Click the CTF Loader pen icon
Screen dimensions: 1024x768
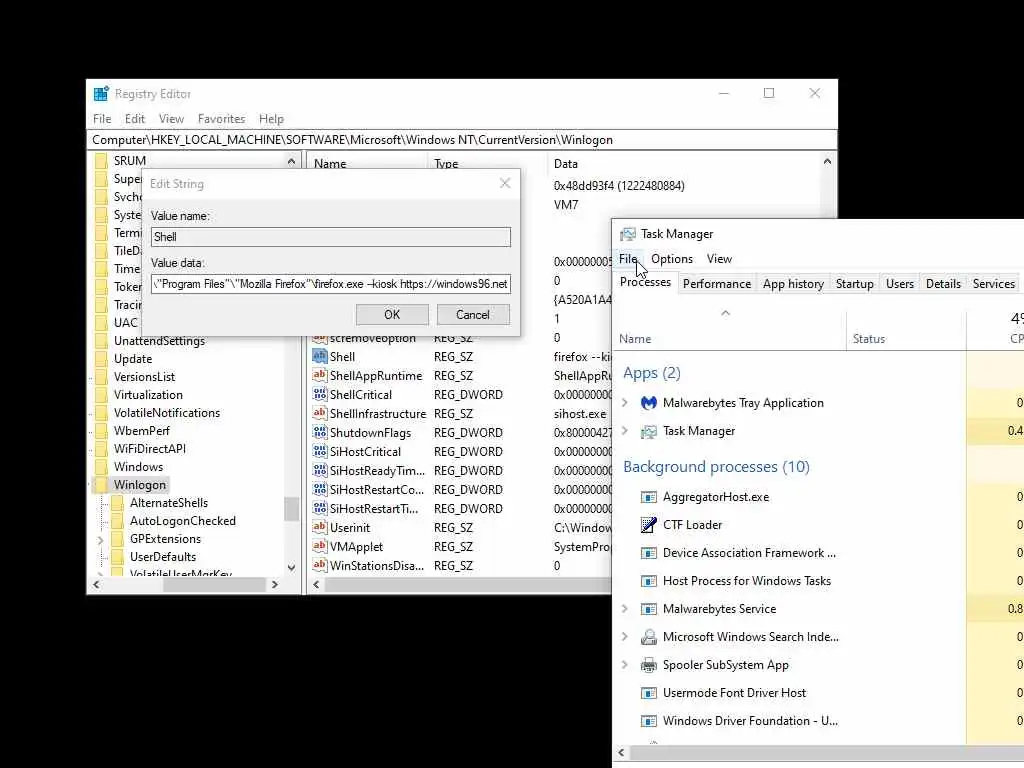coord(648,525)
